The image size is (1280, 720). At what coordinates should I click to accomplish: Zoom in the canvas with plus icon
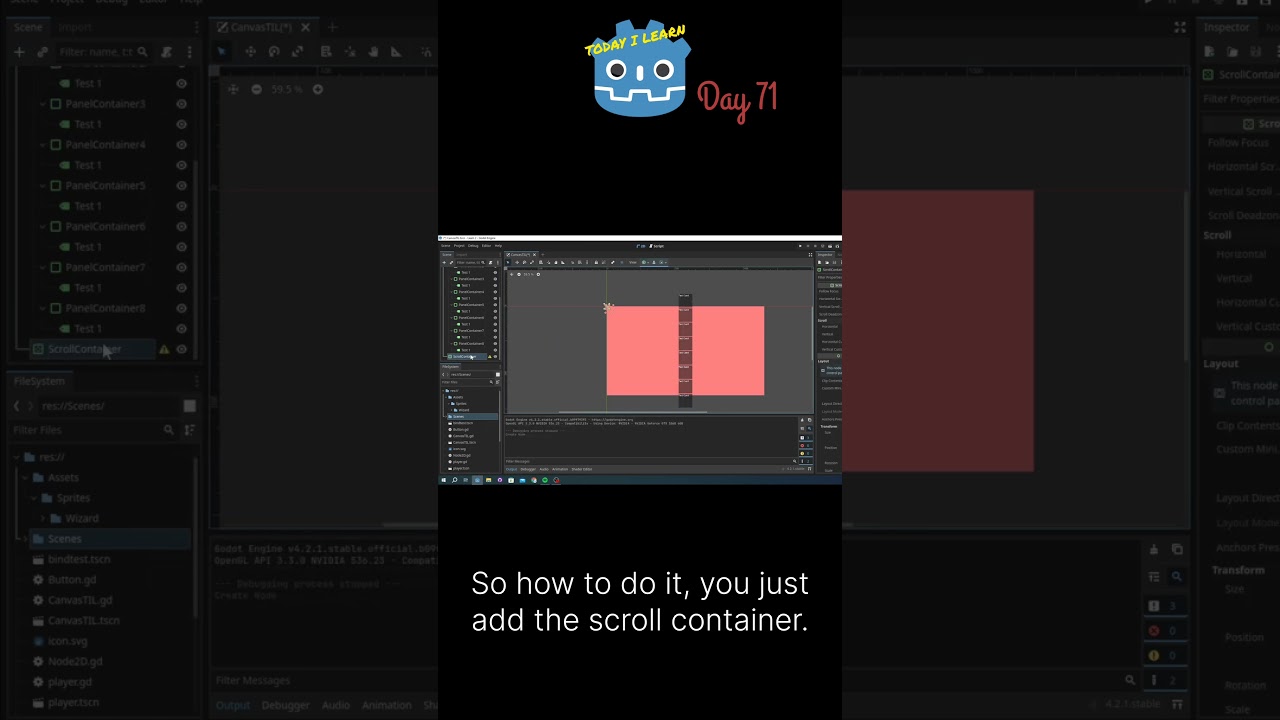click(318, 89)
